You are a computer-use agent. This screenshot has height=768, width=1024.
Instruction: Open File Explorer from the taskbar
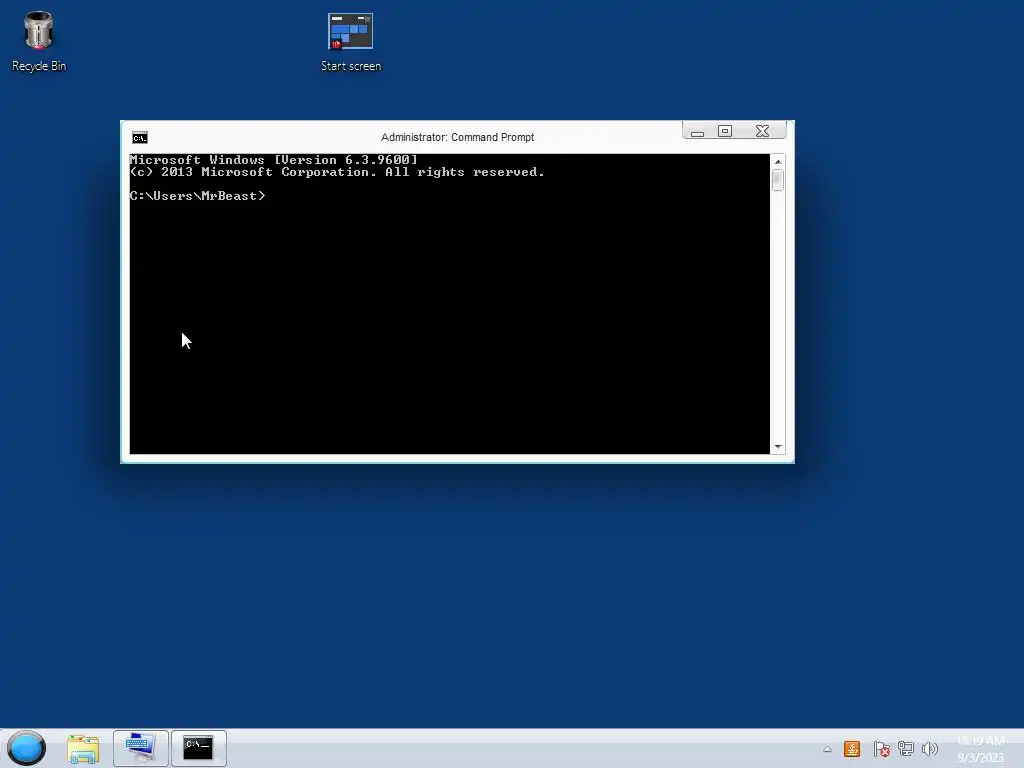pos(83,748)
